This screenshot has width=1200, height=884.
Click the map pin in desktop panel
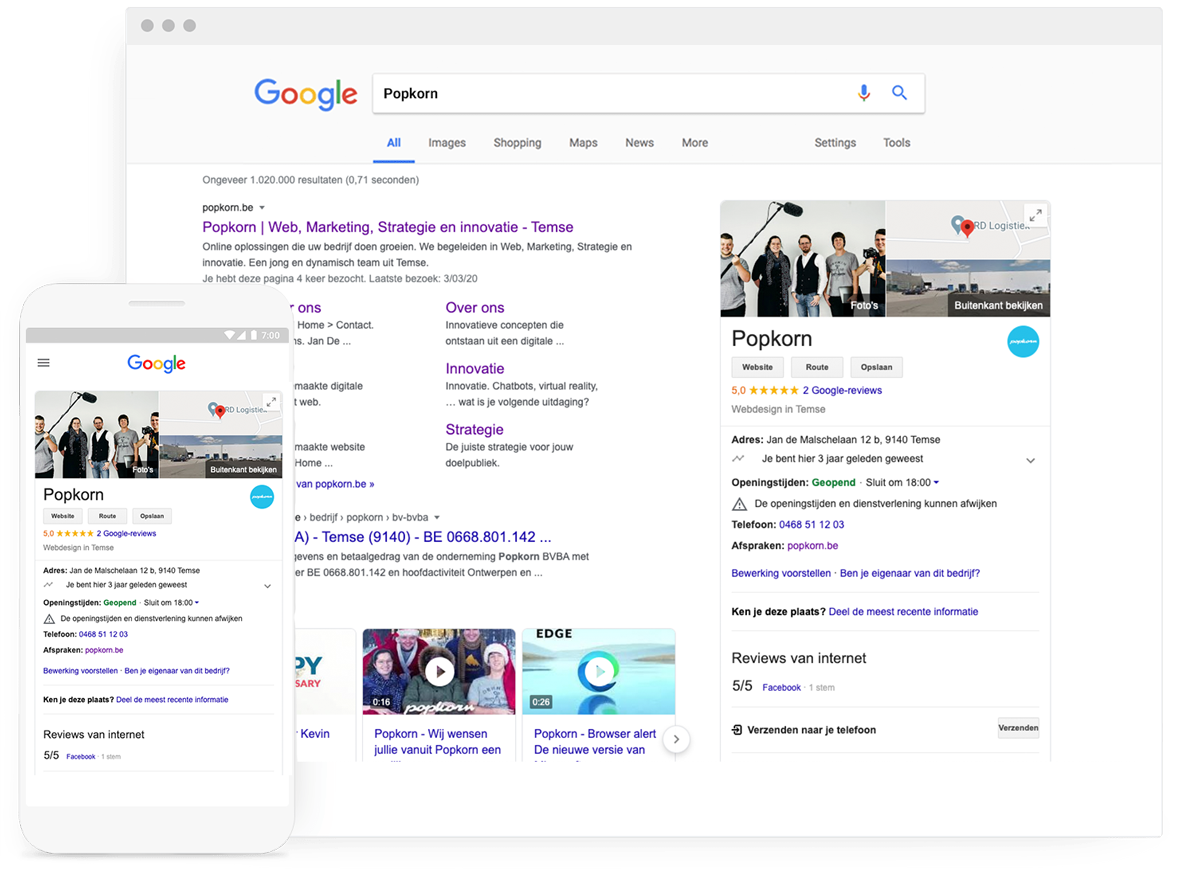(967, 228)
